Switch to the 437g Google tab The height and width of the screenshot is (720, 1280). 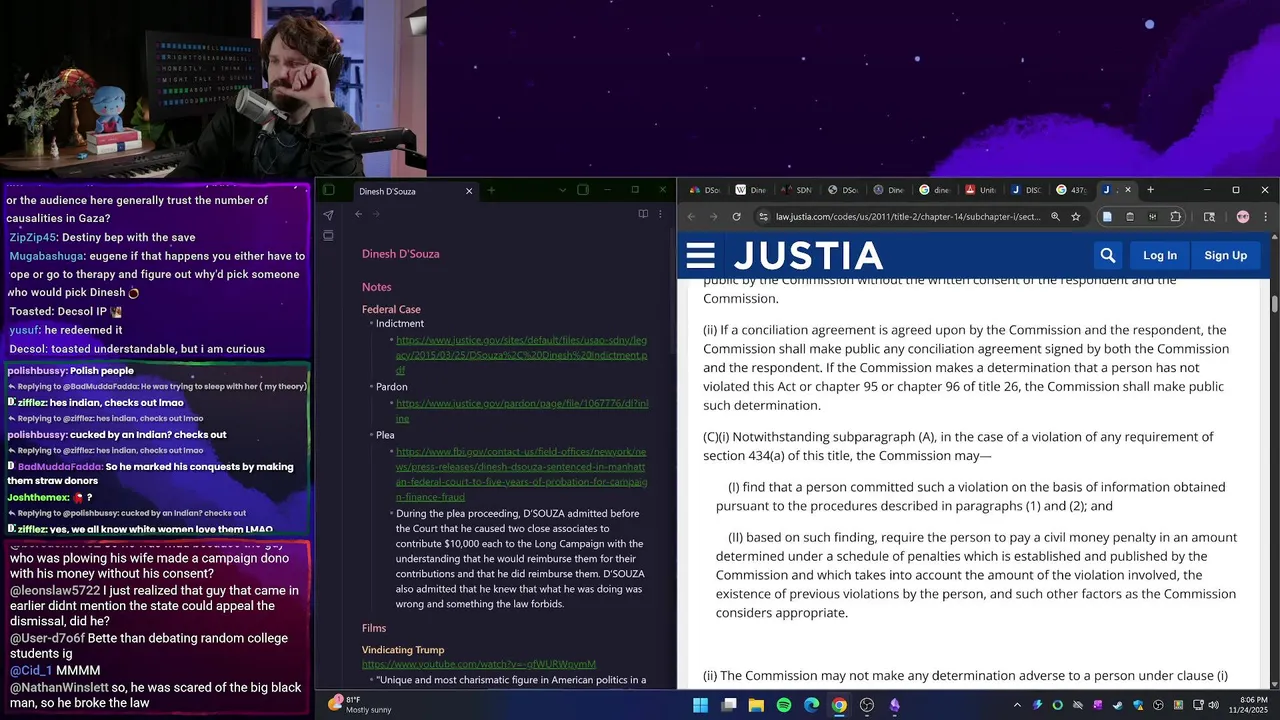pos(1072,190)
